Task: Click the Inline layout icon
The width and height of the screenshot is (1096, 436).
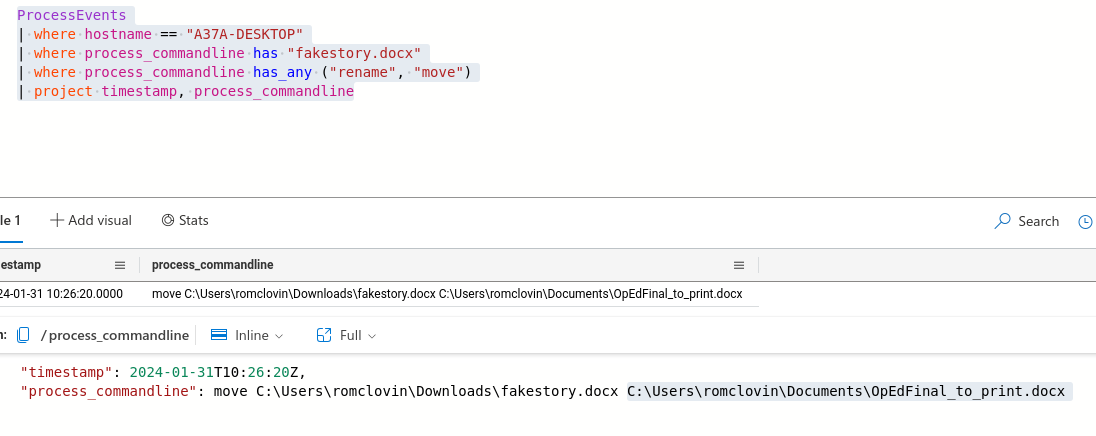Action: tap(218, 335)
